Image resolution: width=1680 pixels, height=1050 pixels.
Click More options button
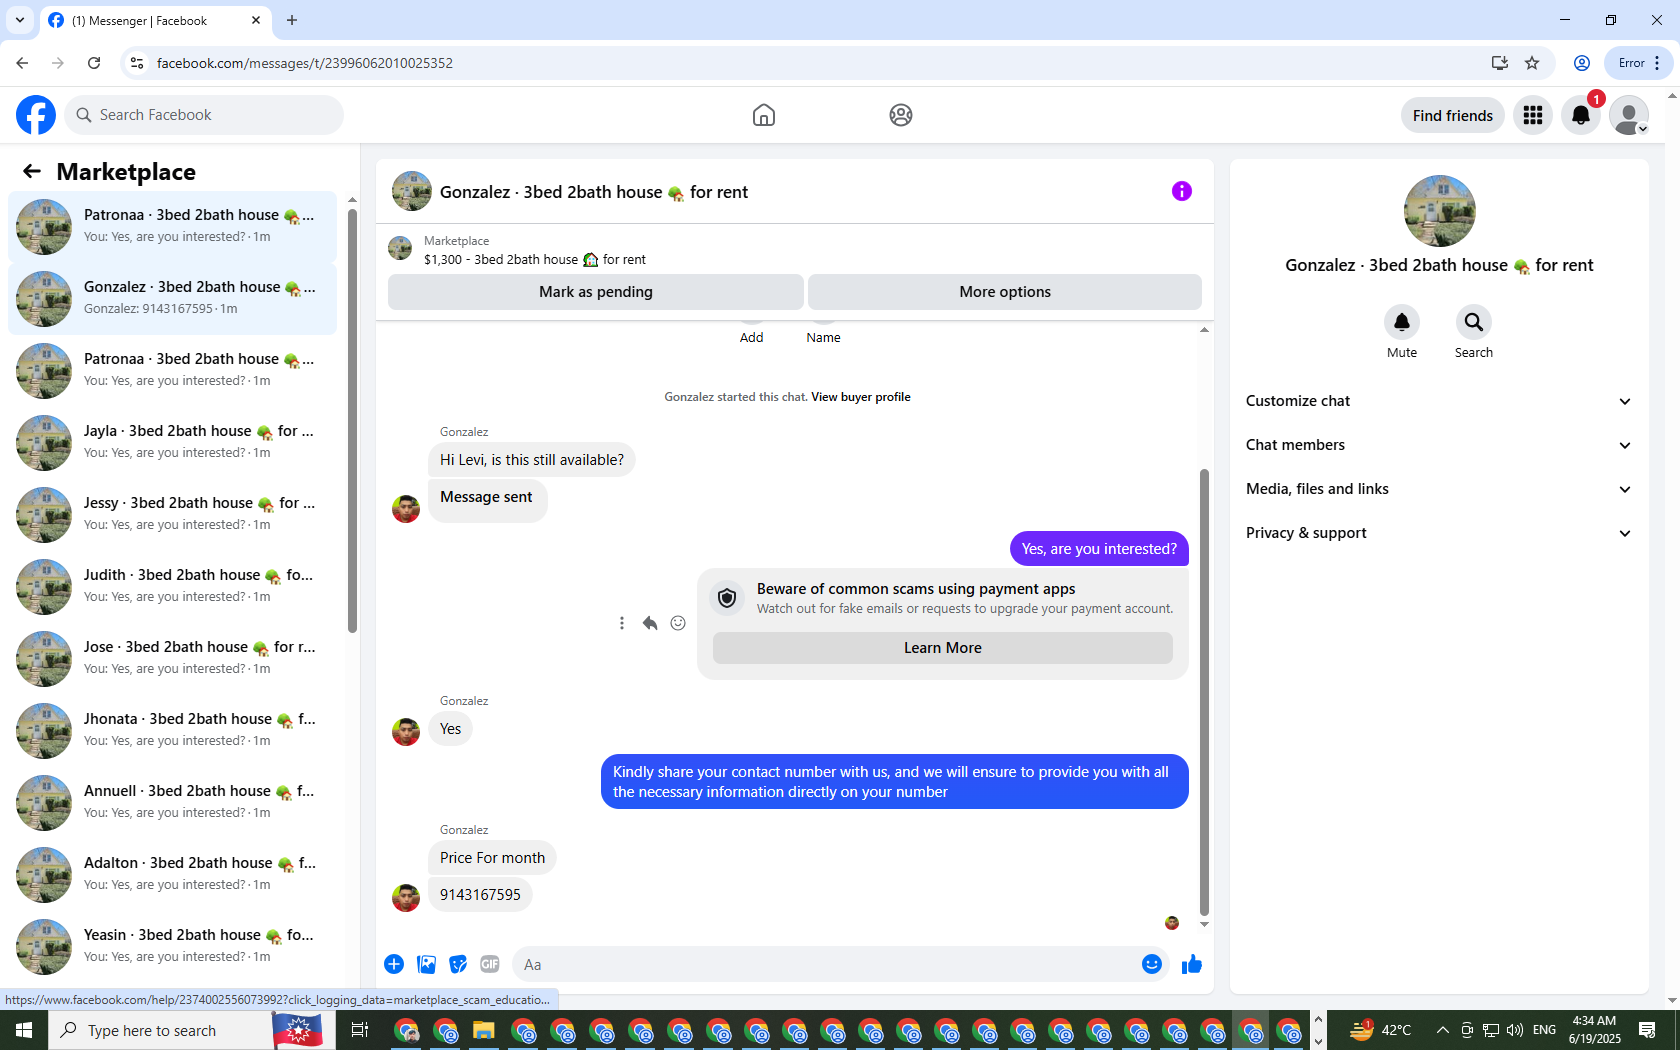coord(1005,292)
